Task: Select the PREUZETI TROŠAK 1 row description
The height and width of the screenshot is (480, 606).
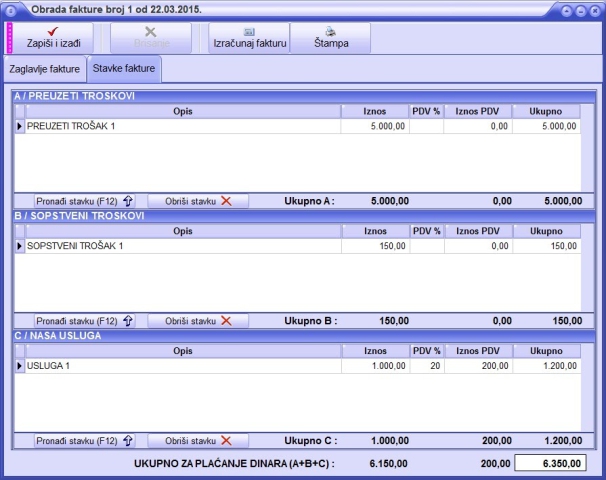Action: (x=182, y=127)
